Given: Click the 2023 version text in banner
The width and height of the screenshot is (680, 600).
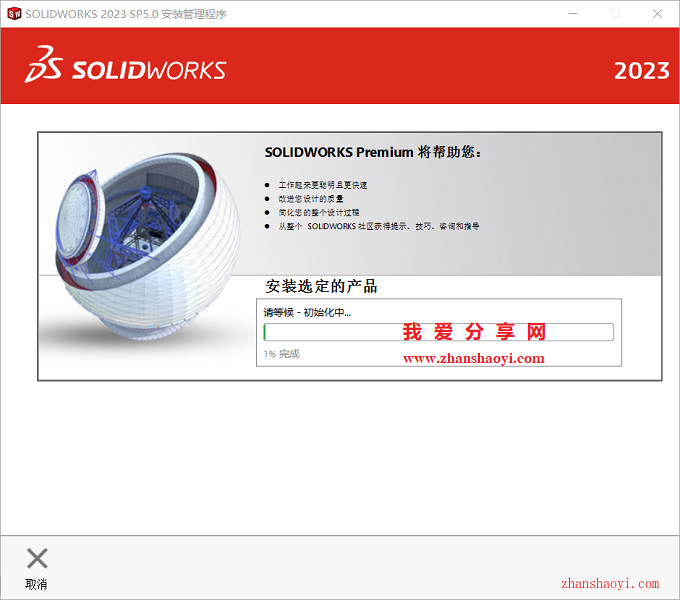Looking at the screenshot, I should (641, 71).
